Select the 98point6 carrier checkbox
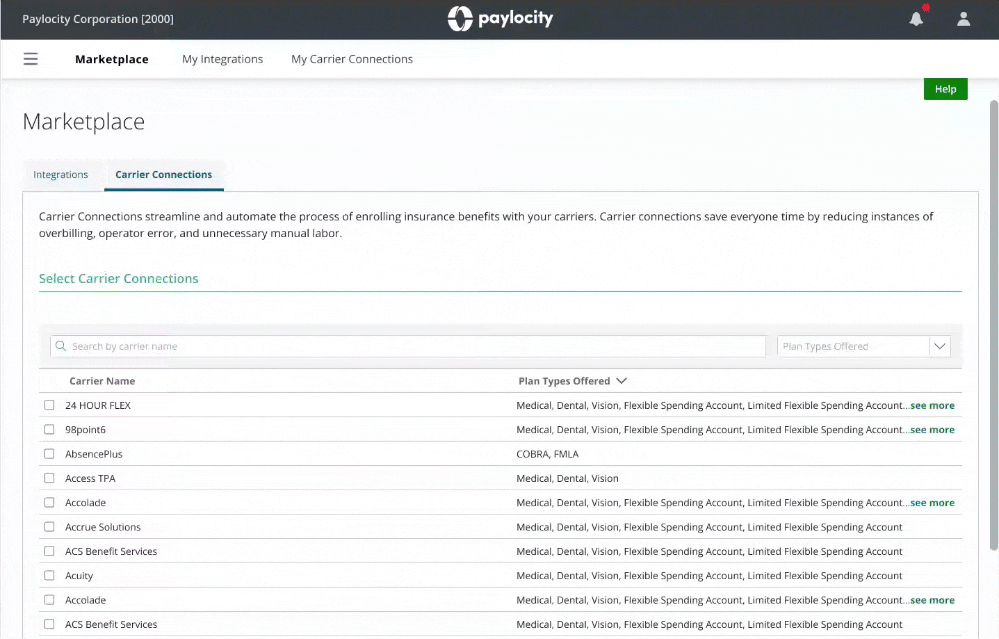 point(49,429)
